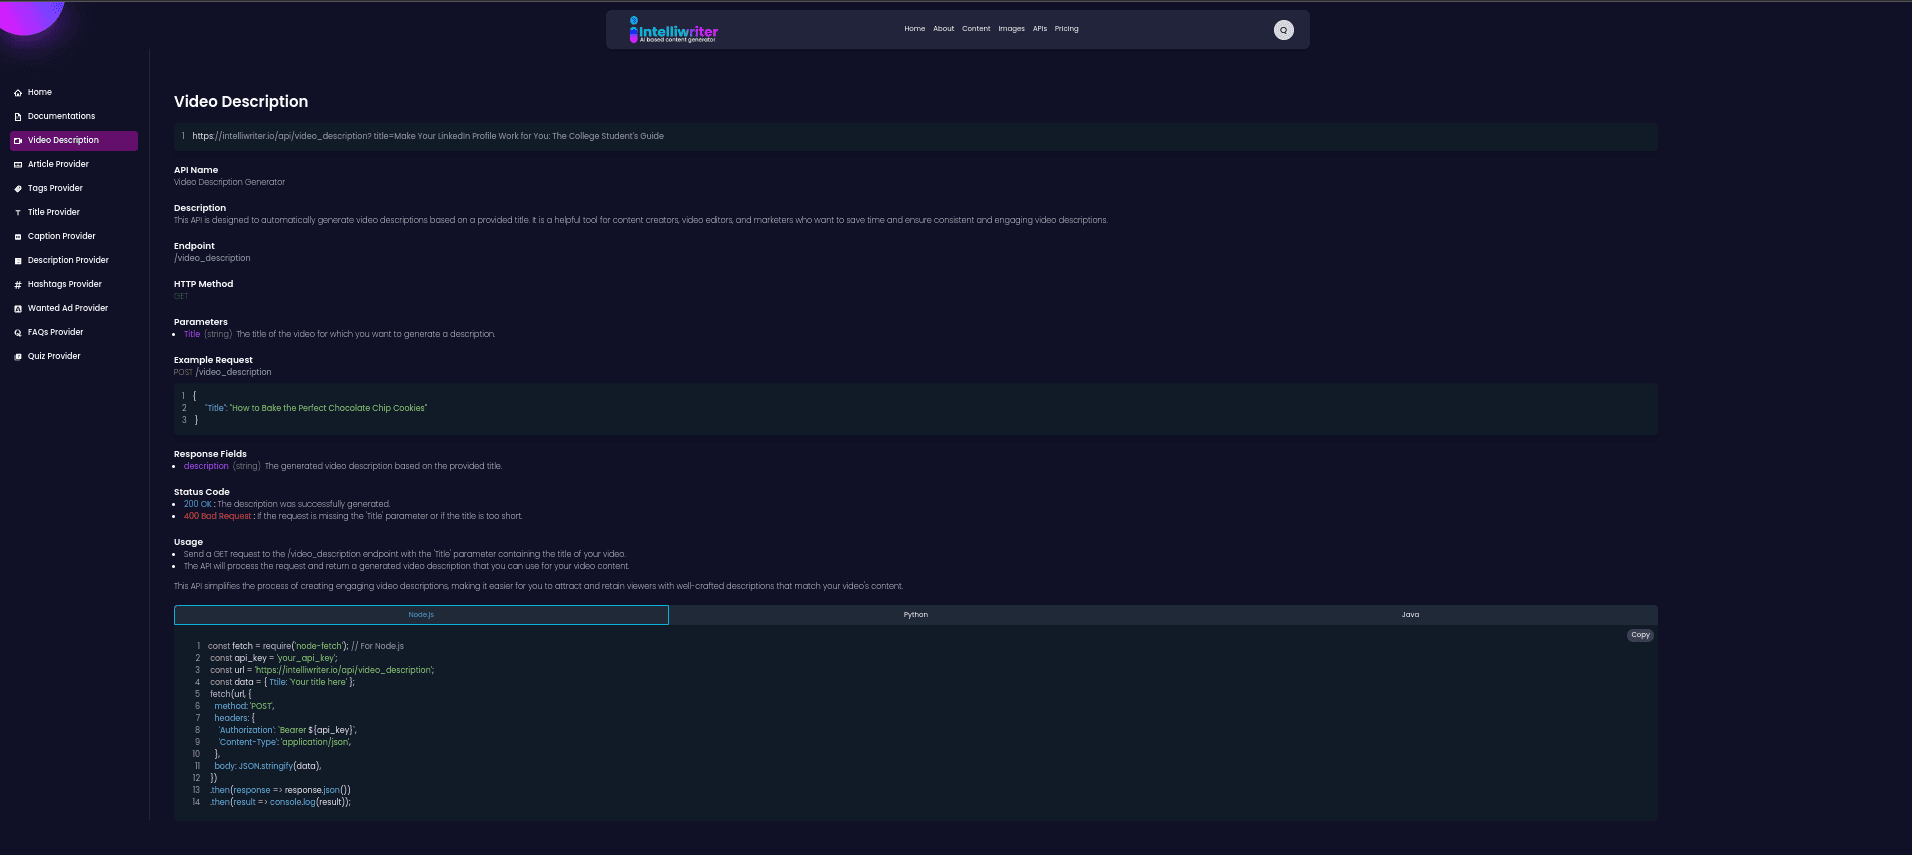Go to Home sidebar link
Image resolution: width=1912 pixels, height=855 pixels.
(x=40, y=92)
